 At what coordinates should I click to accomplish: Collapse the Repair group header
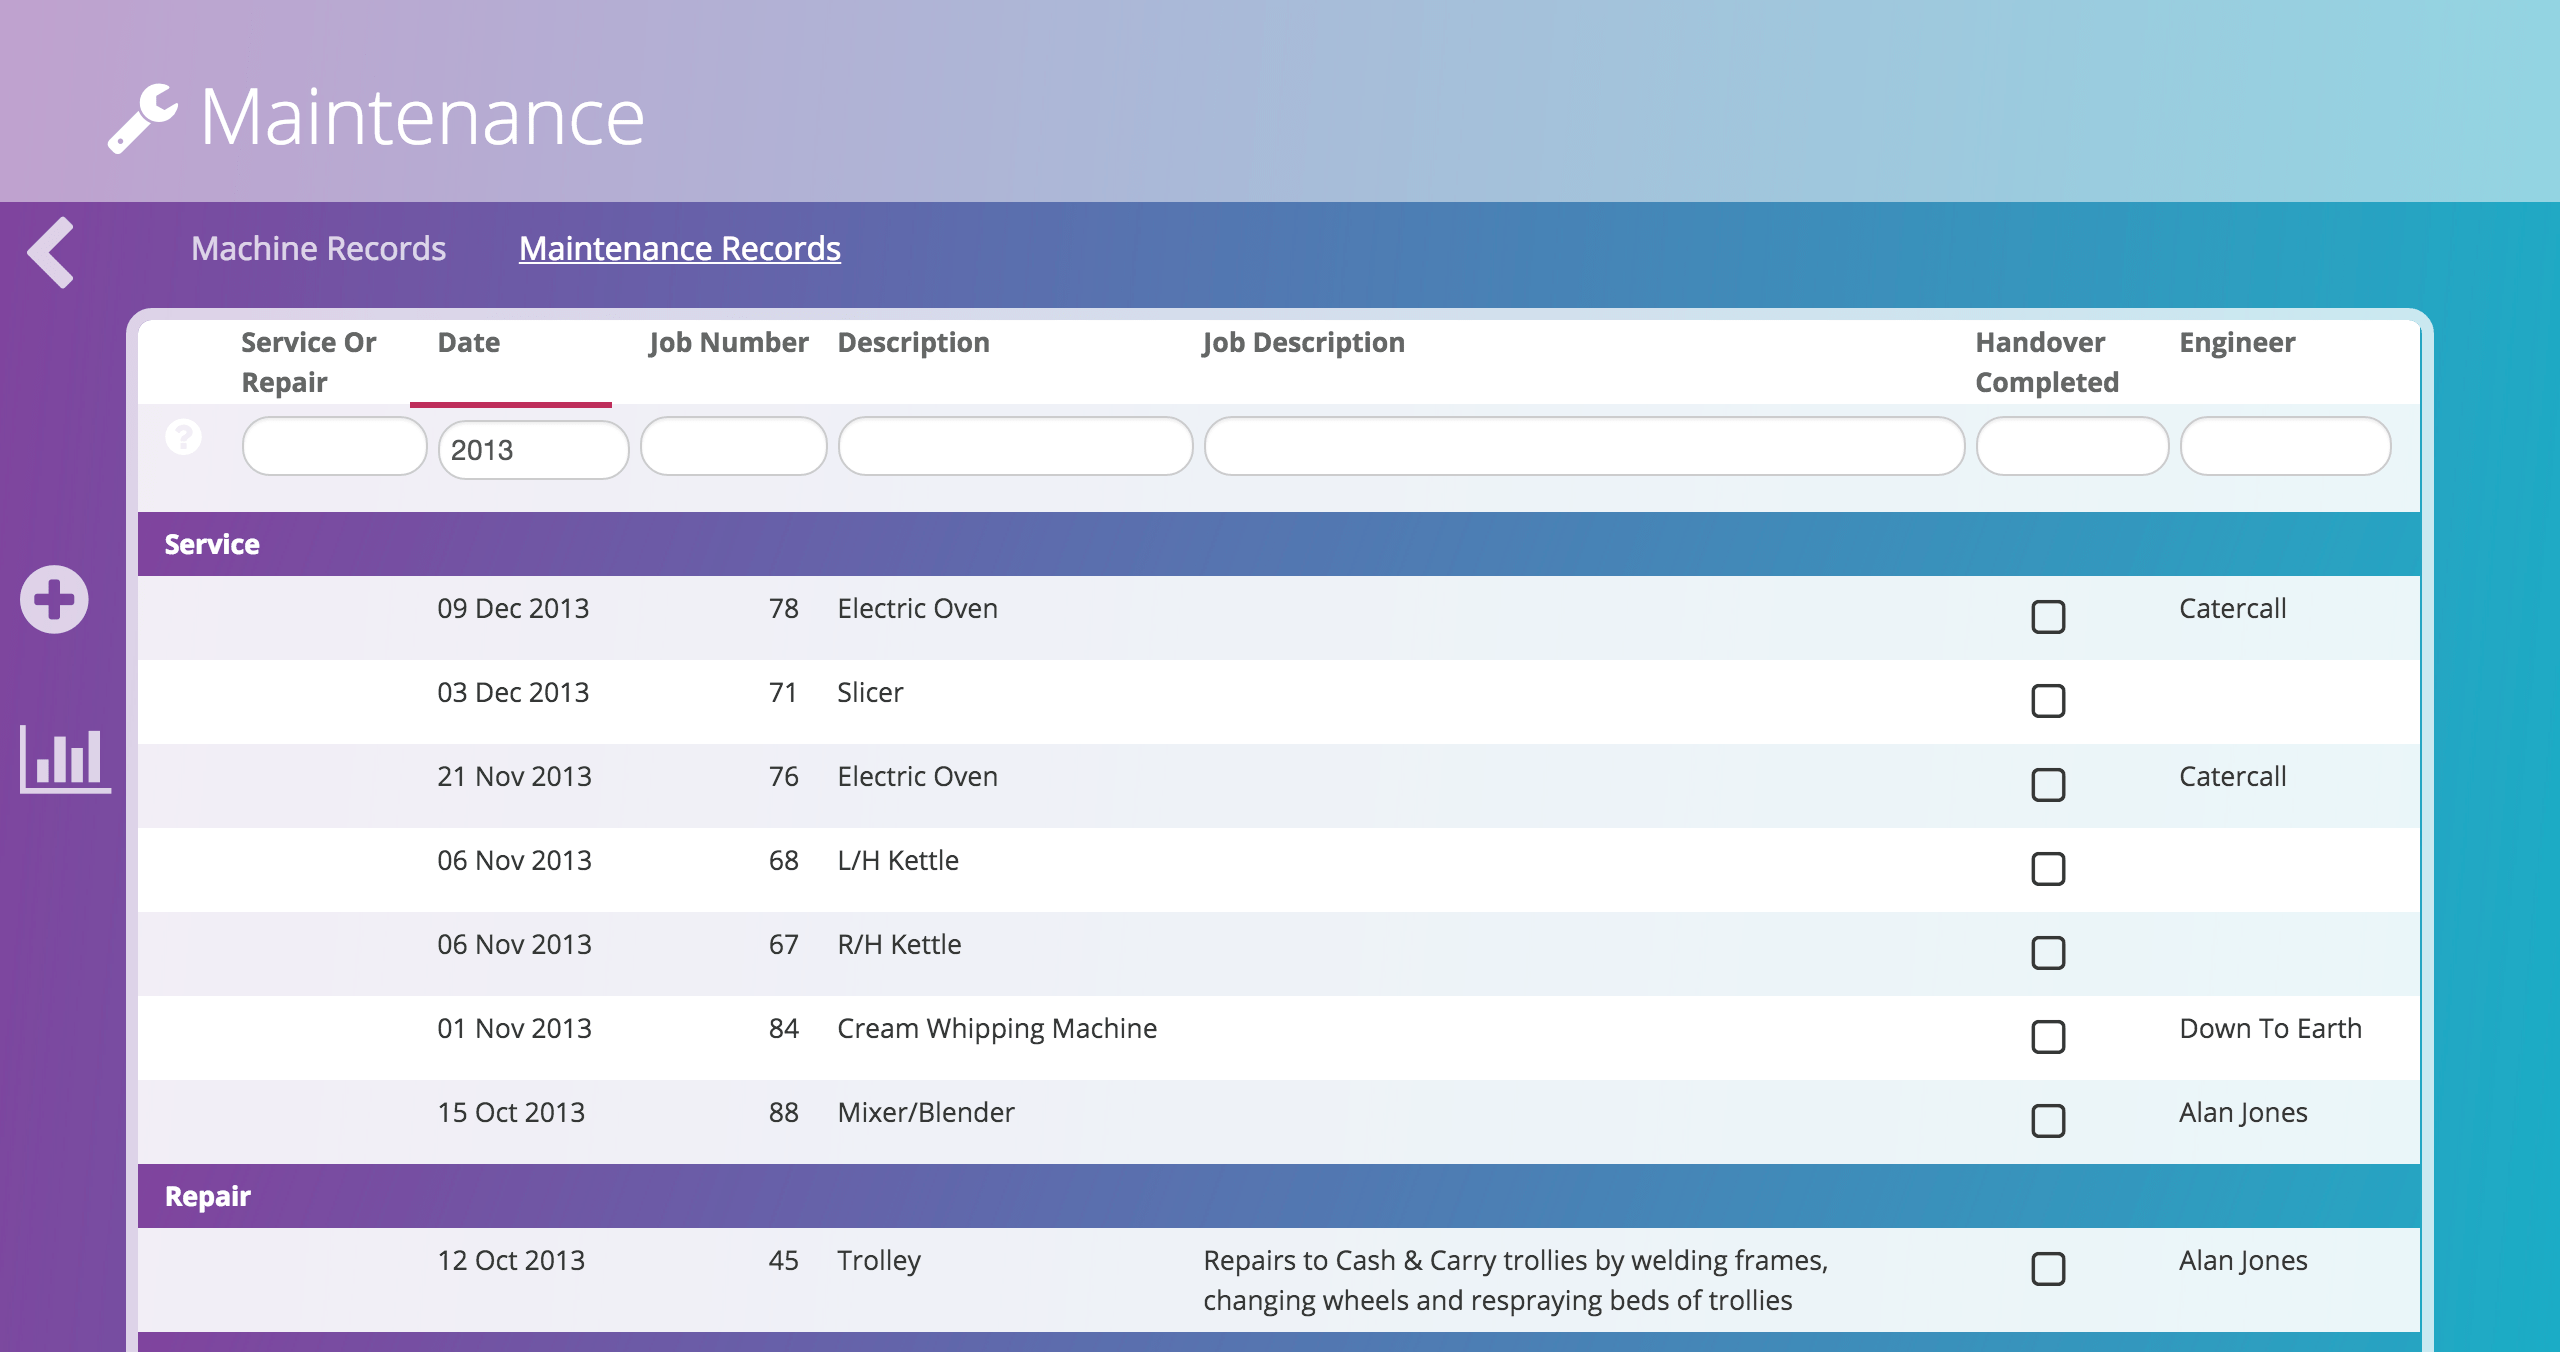(x=208, y=1196)
